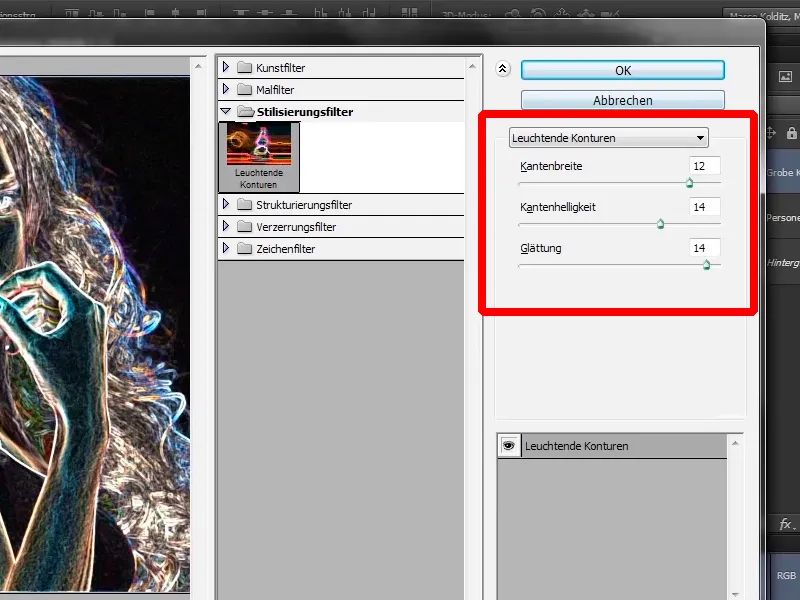The width and height of the screenshot is (800, 600).
Task: Click the Glättung label
Action: tap(541, 248)
